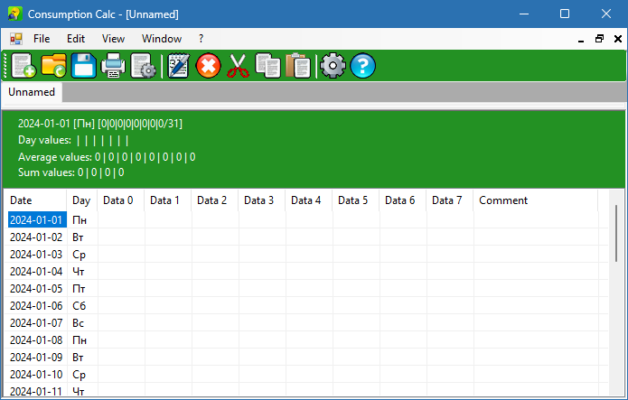Click the Data 7 column header
628x400 pixels.
coord(449,200)
